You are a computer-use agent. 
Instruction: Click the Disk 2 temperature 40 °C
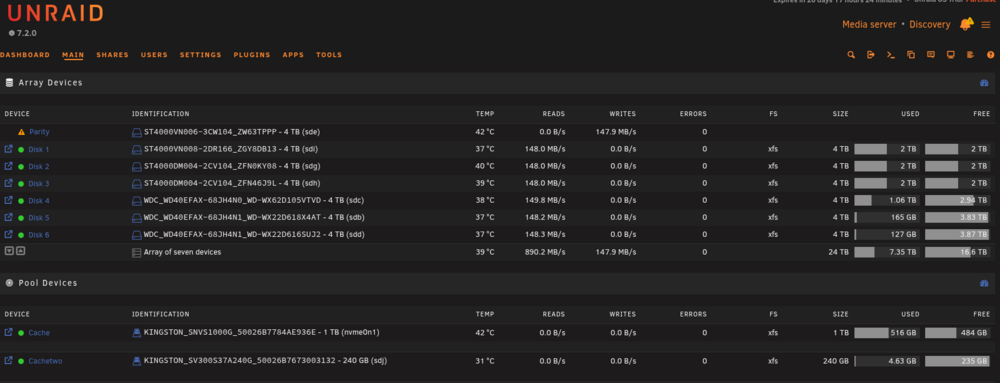pos(485,166)
